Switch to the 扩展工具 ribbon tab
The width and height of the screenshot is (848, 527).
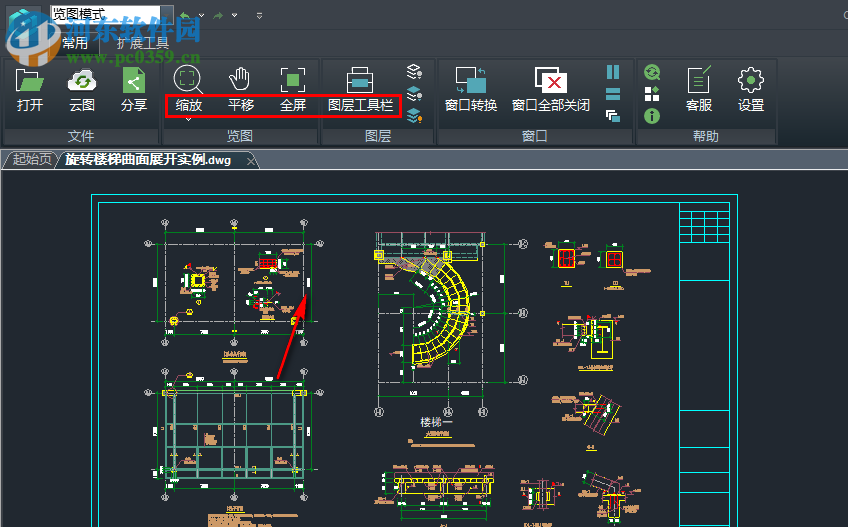(x=142, y=43)
